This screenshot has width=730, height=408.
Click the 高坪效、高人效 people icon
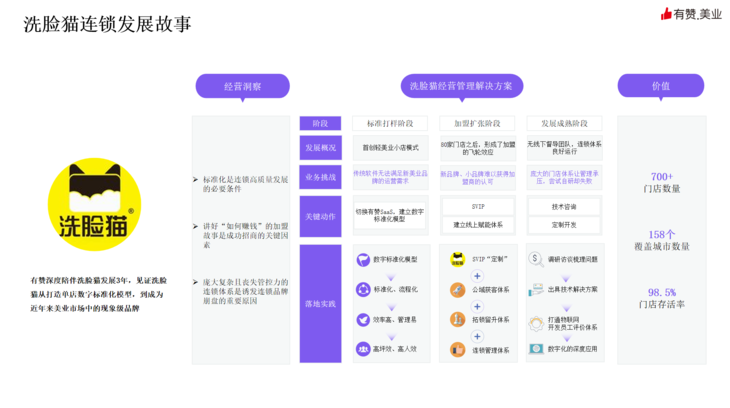tap(363, 350)
